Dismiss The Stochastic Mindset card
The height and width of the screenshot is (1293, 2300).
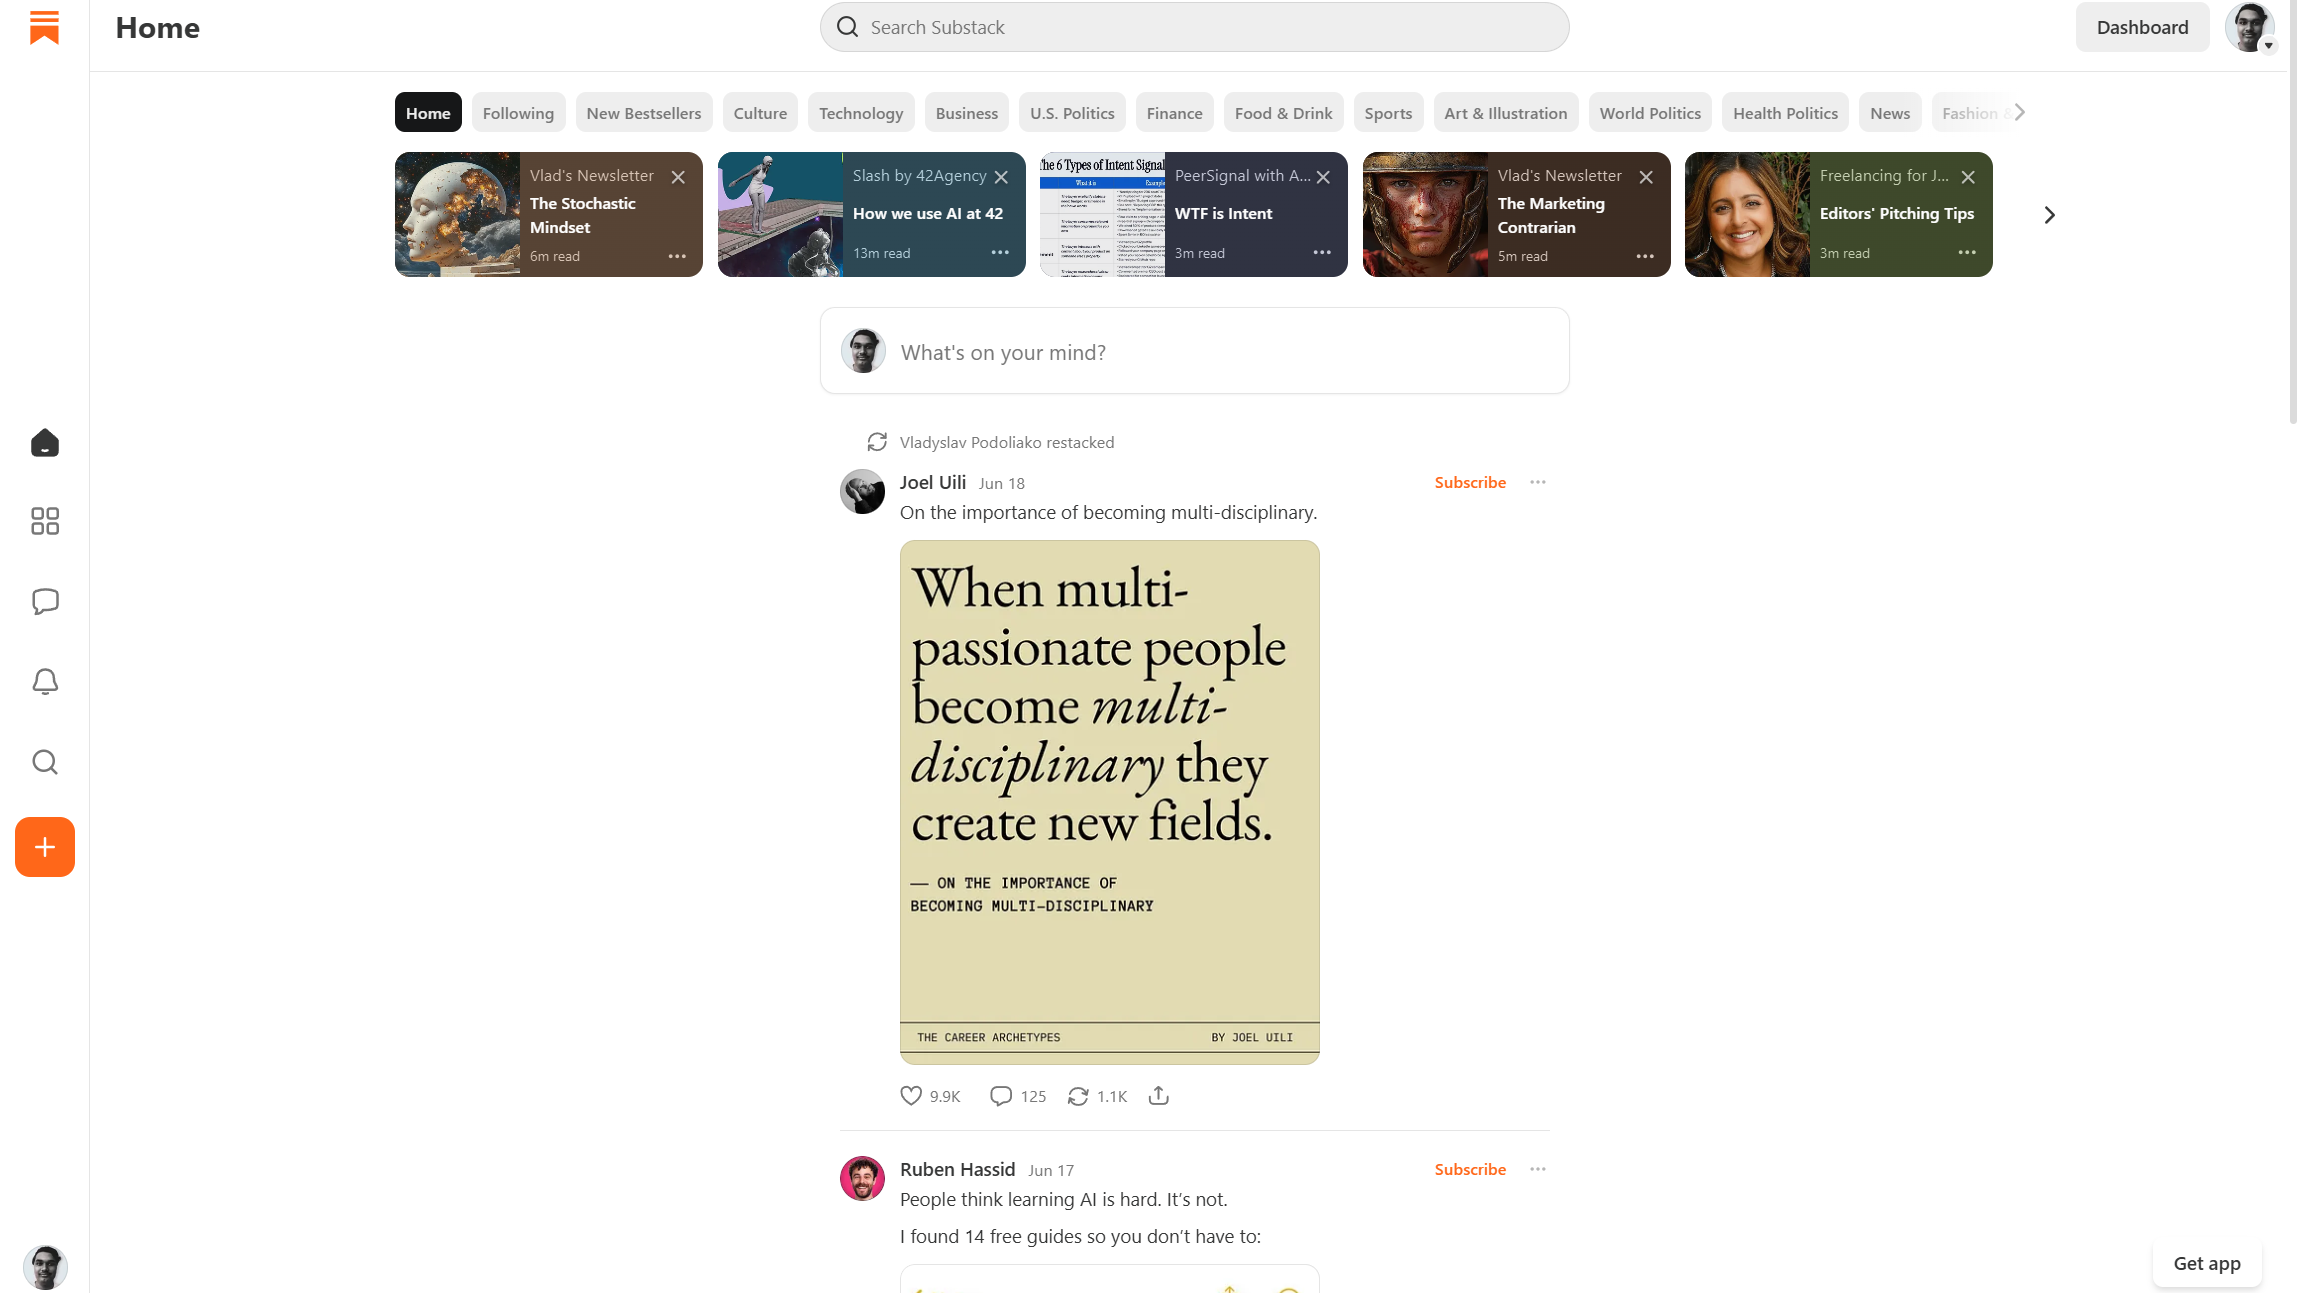tap(678, 177)
